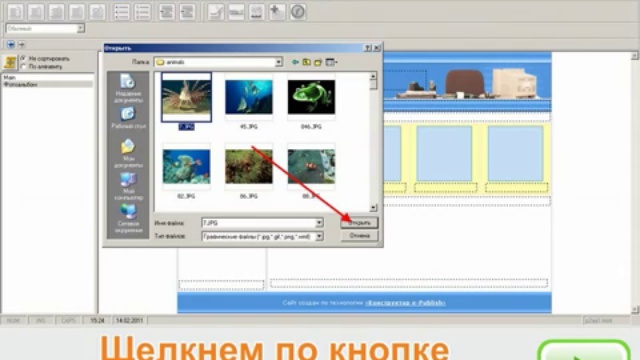The width and height of the screenshot is (640, 360).
Task: Click the numbered list toolbar icon
Action: pos(142,12)
